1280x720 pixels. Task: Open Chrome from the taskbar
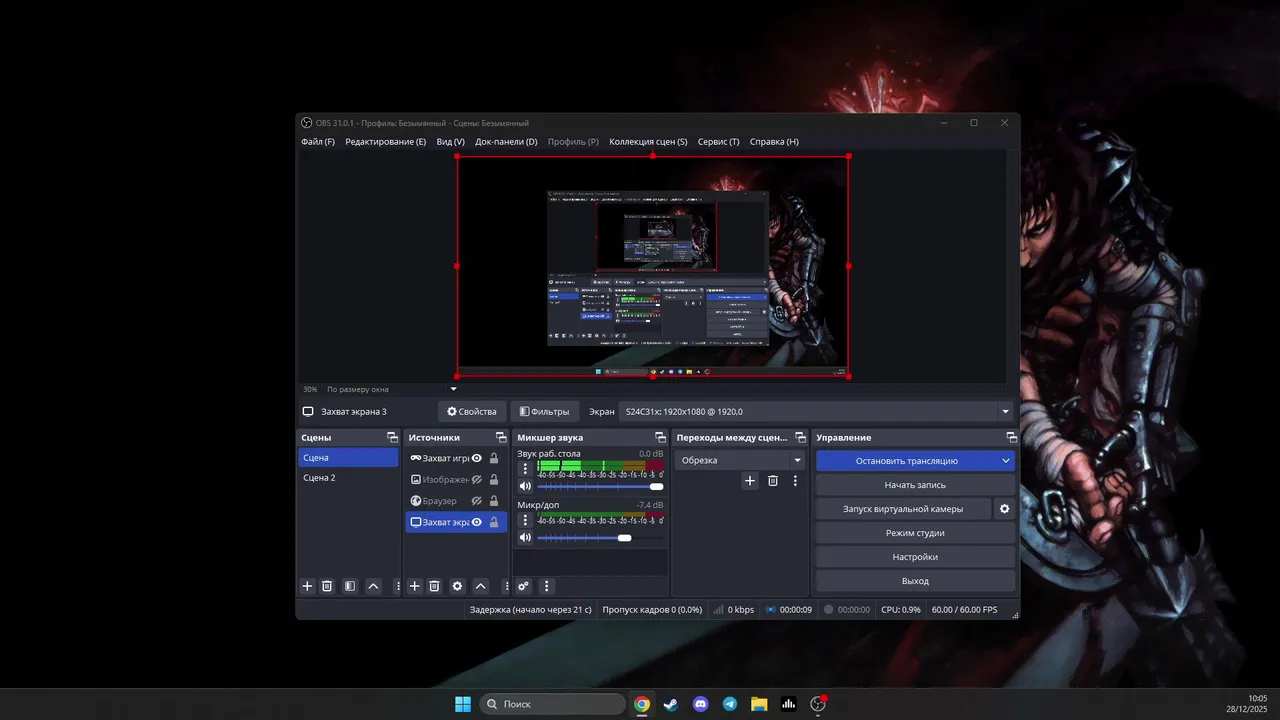click(x=642, y=704)
